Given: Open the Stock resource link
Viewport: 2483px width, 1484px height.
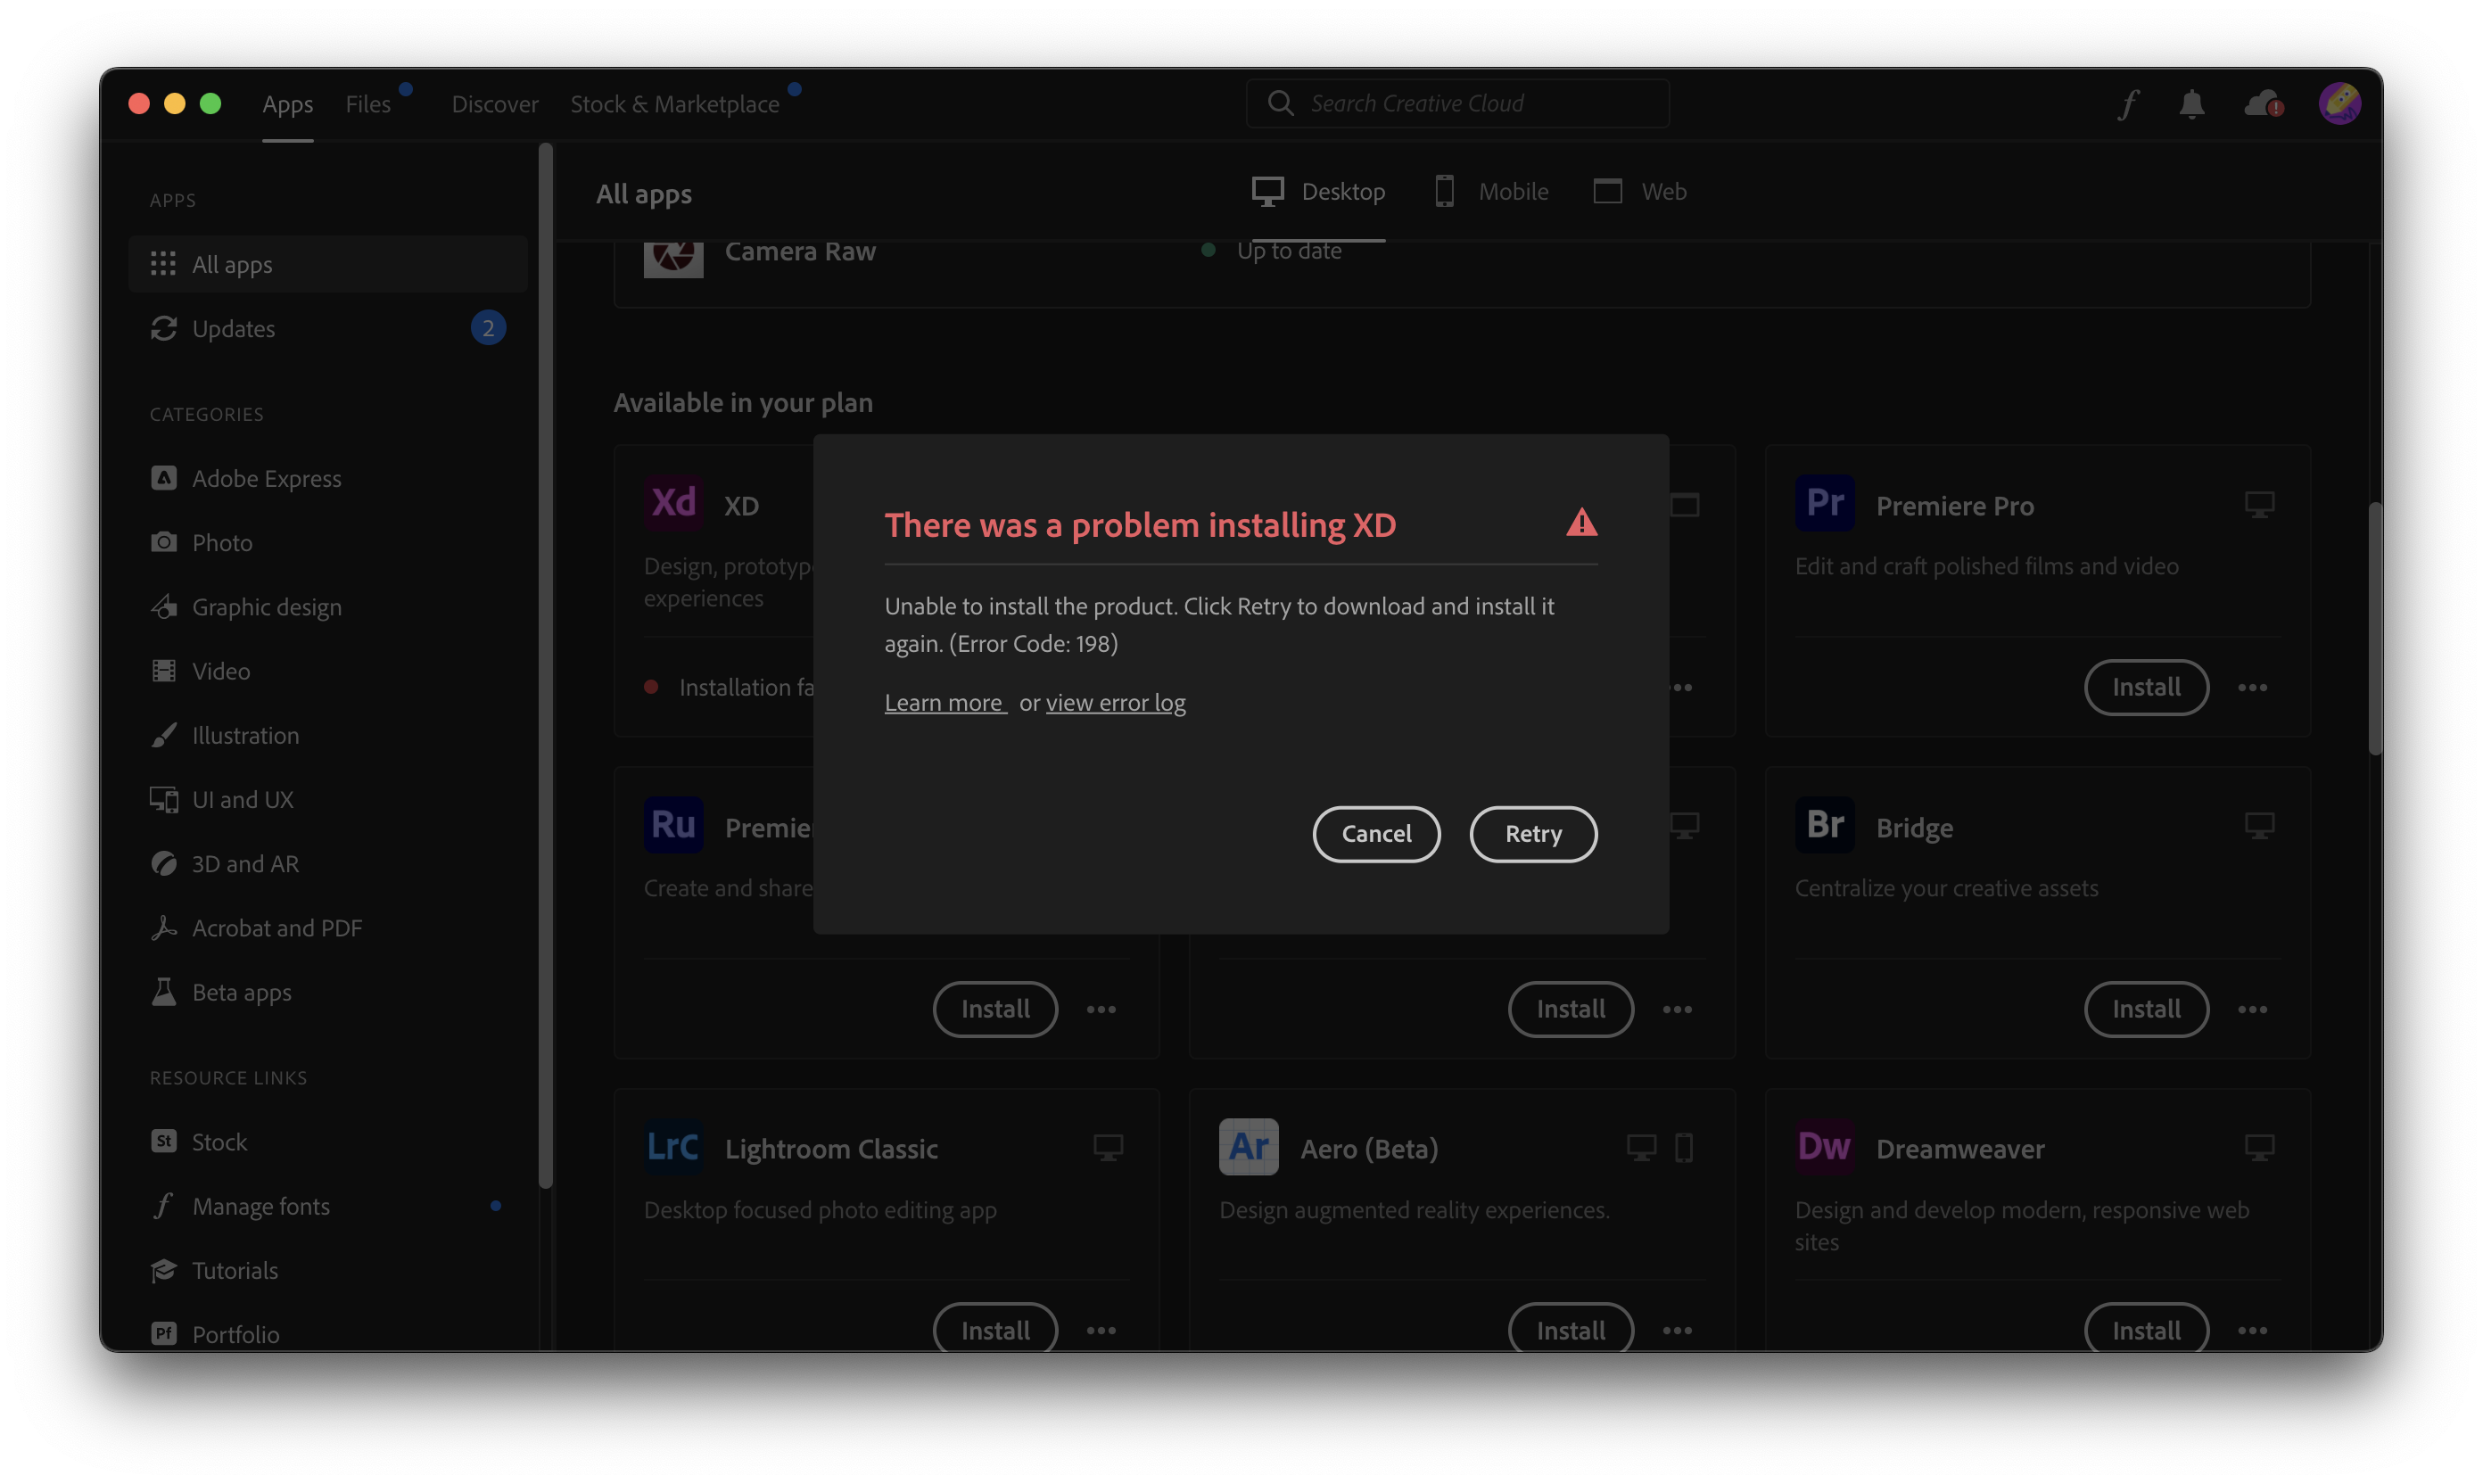Looking at the screenshot, I should click(x=328, y=1141).
